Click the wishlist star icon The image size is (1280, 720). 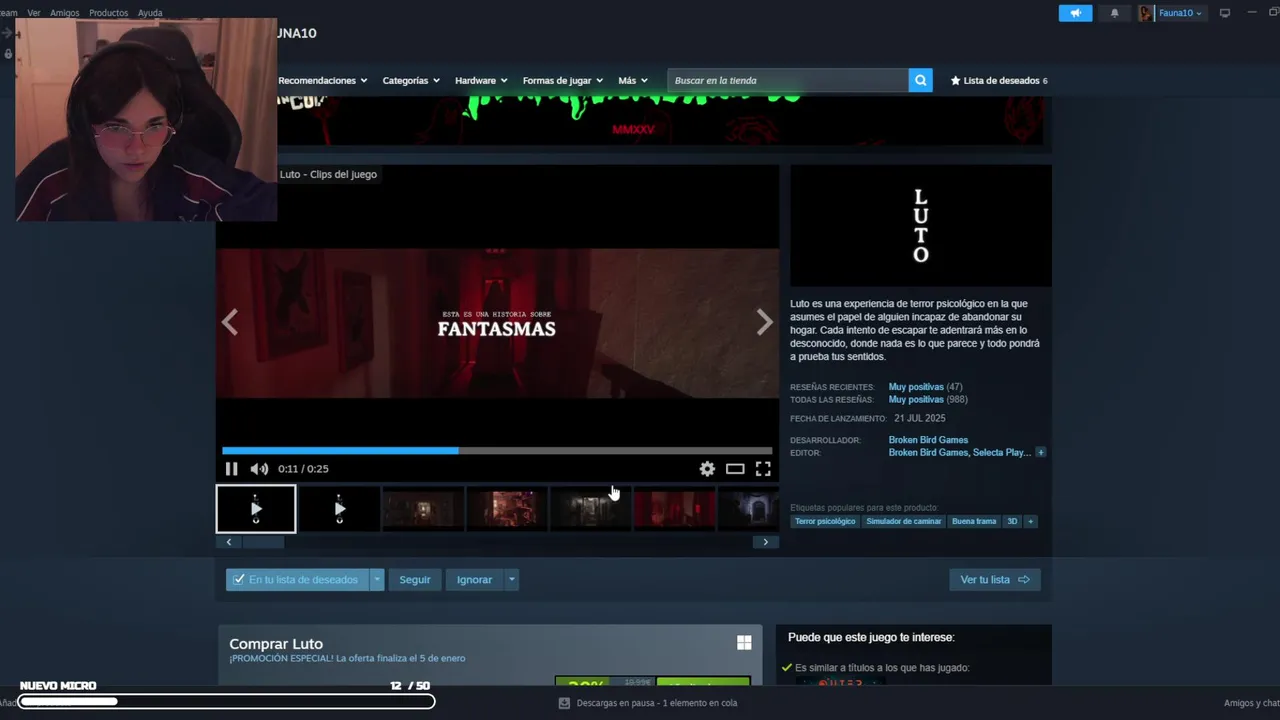coord(955,80)
